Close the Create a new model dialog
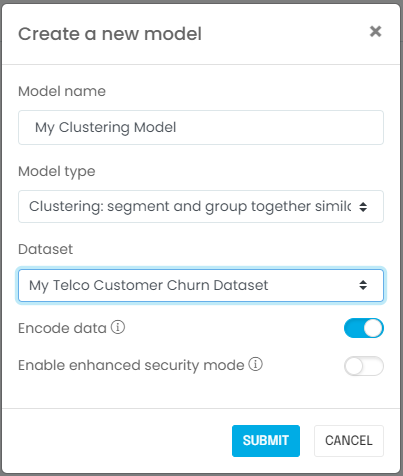The width and height of the screenshot is (403, 476). click(x=375, y=31)
